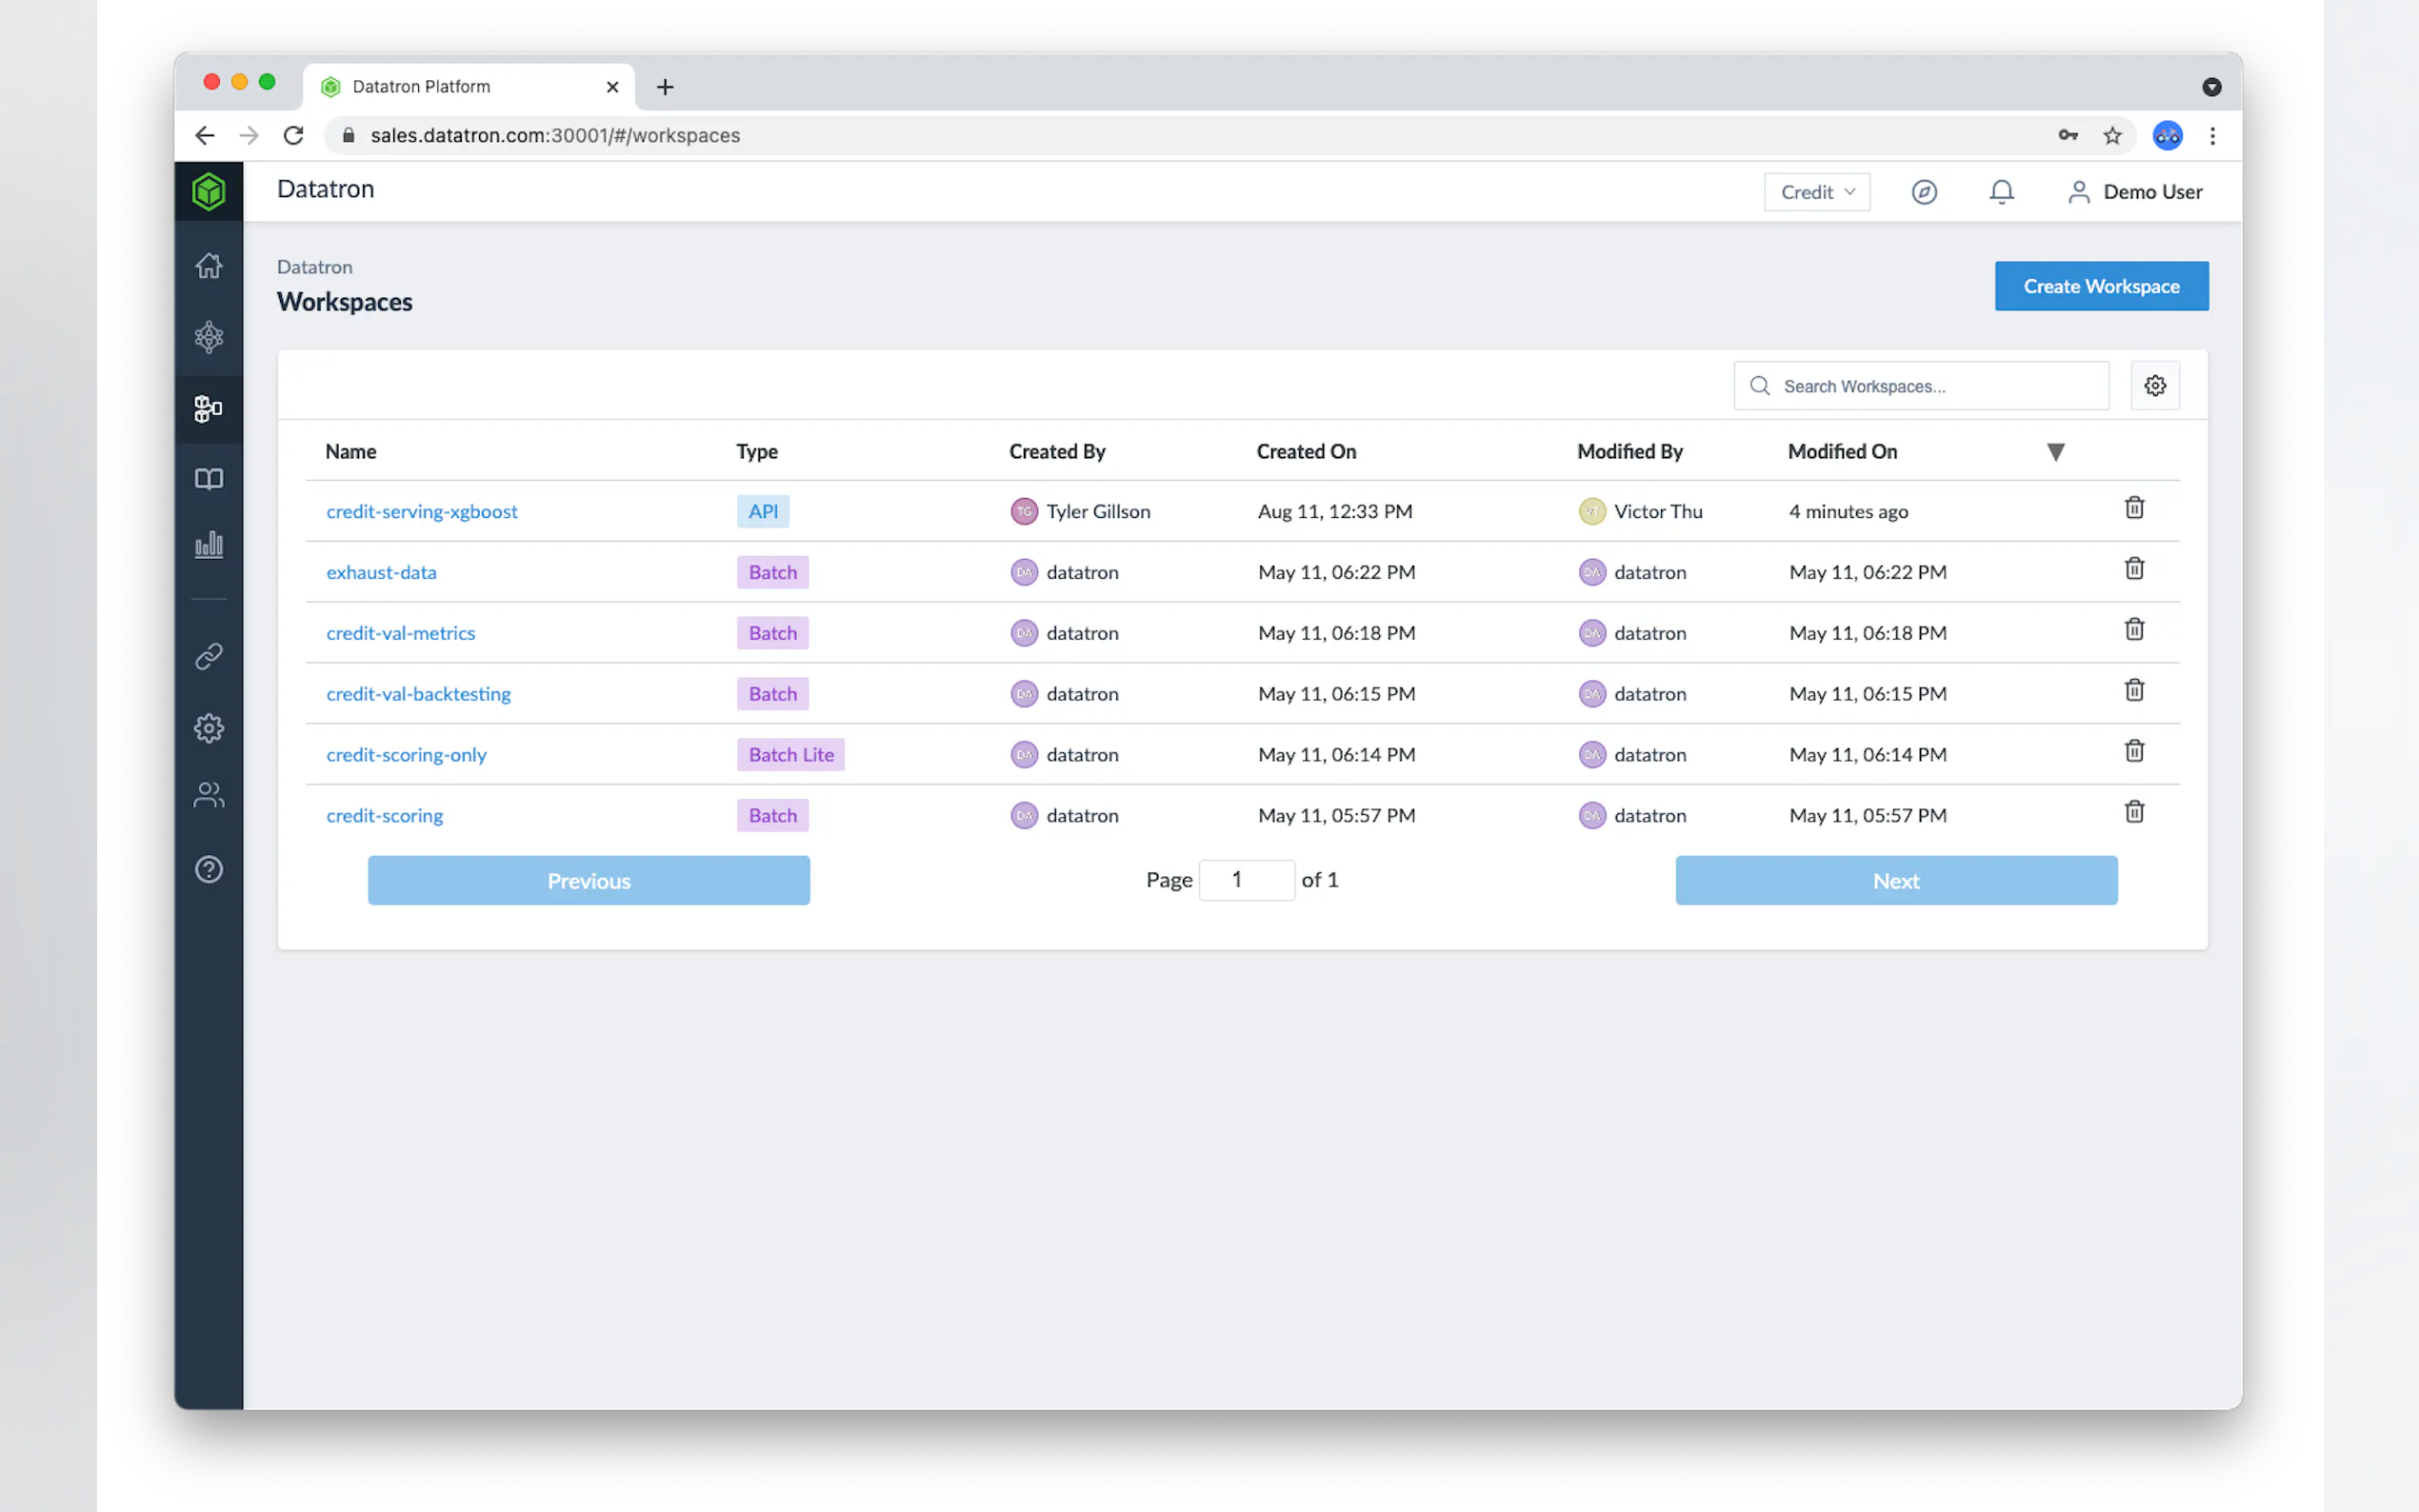Open the bar chart dashboard sidebar icon
This screenshot has height=1512, width=2419.
tap(208, 545)
